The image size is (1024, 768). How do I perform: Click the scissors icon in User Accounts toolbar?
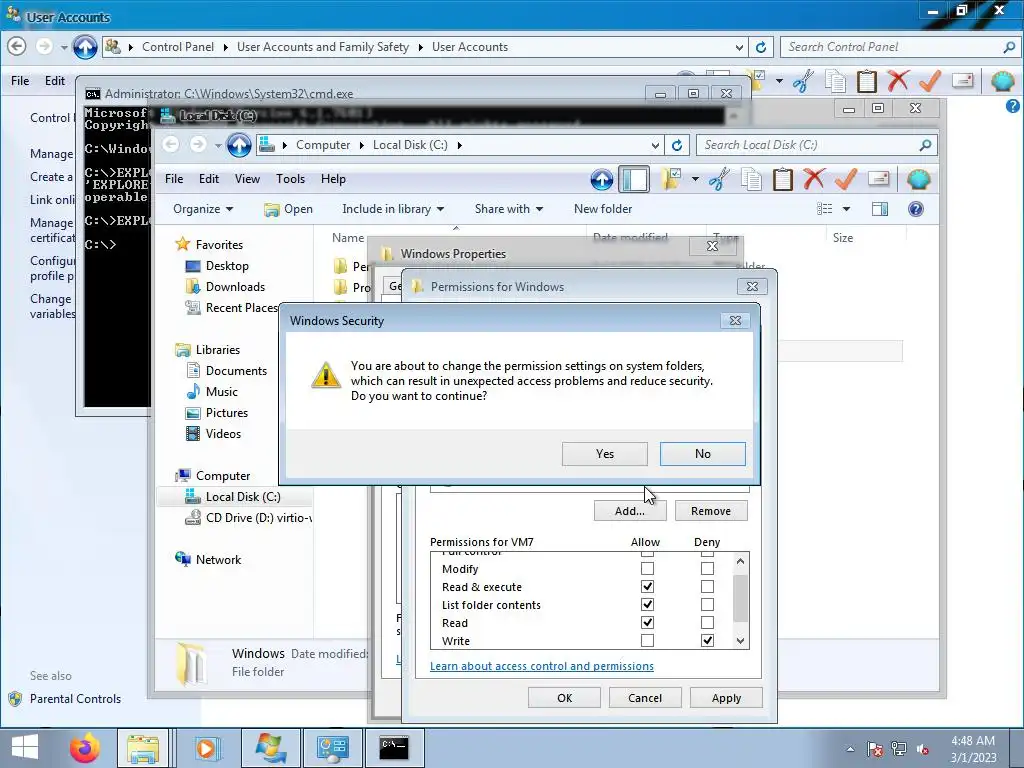coord(803,81)
